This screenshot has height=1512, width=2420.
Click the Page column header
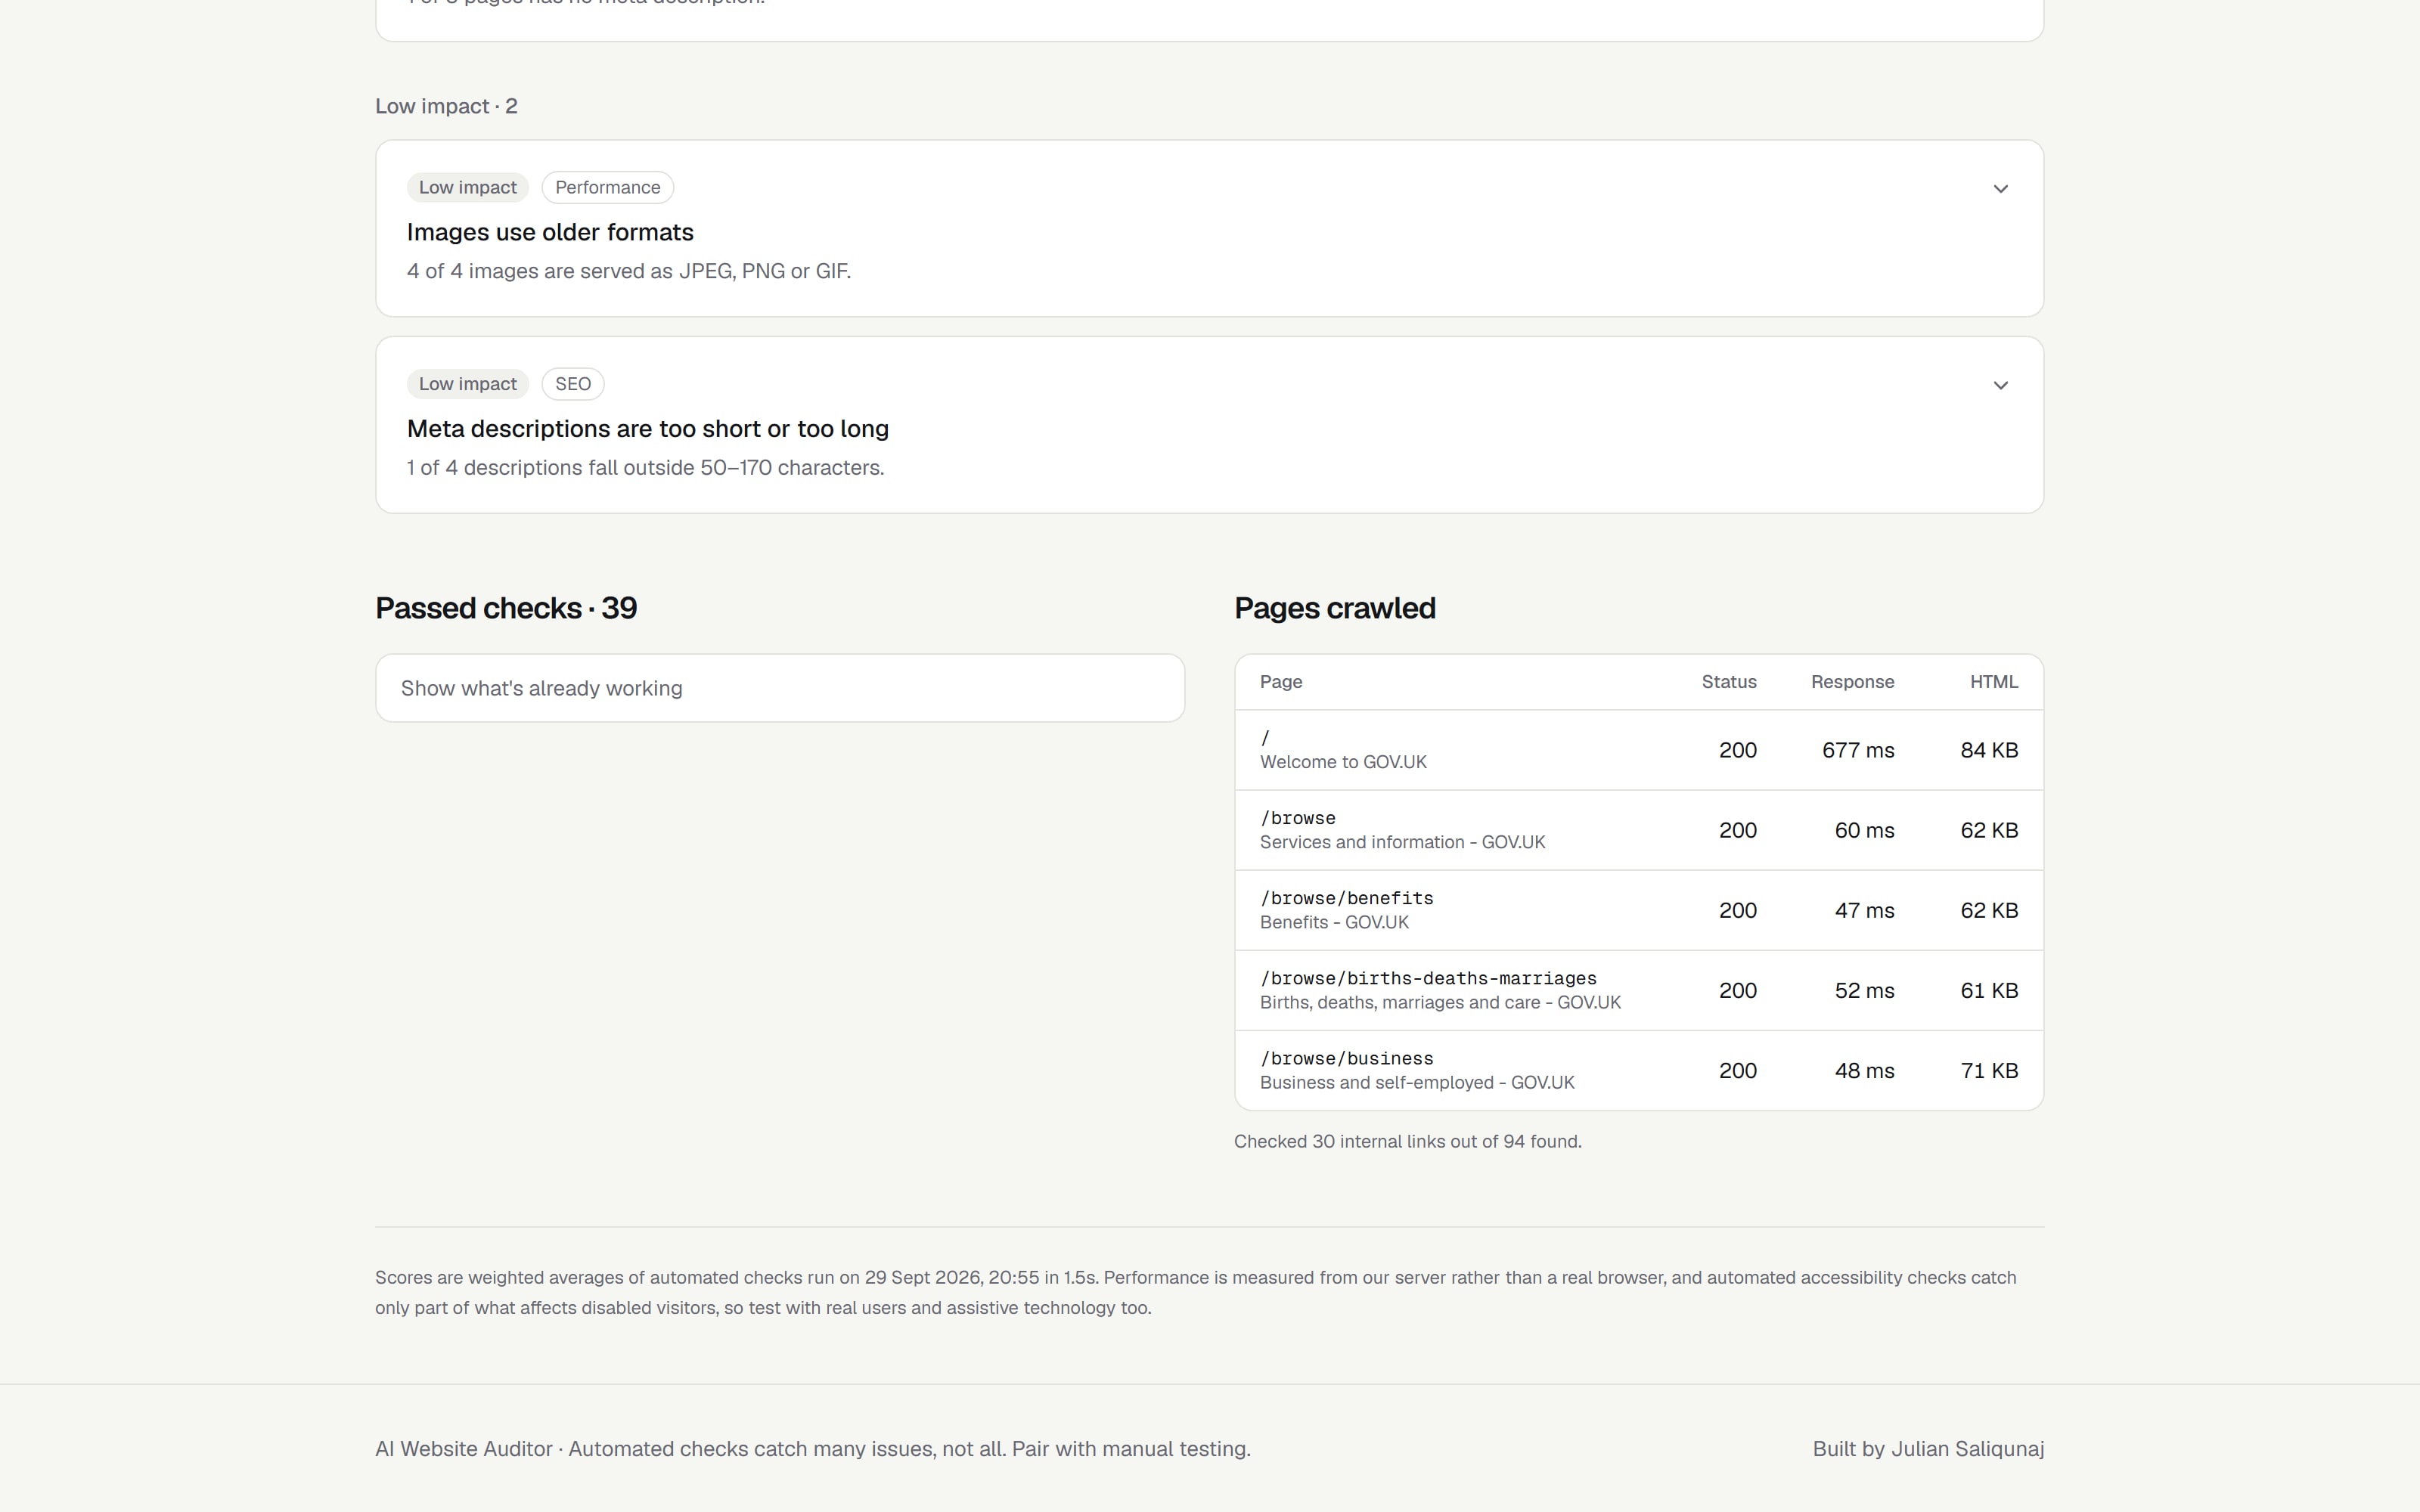[x=1281, y=682]
